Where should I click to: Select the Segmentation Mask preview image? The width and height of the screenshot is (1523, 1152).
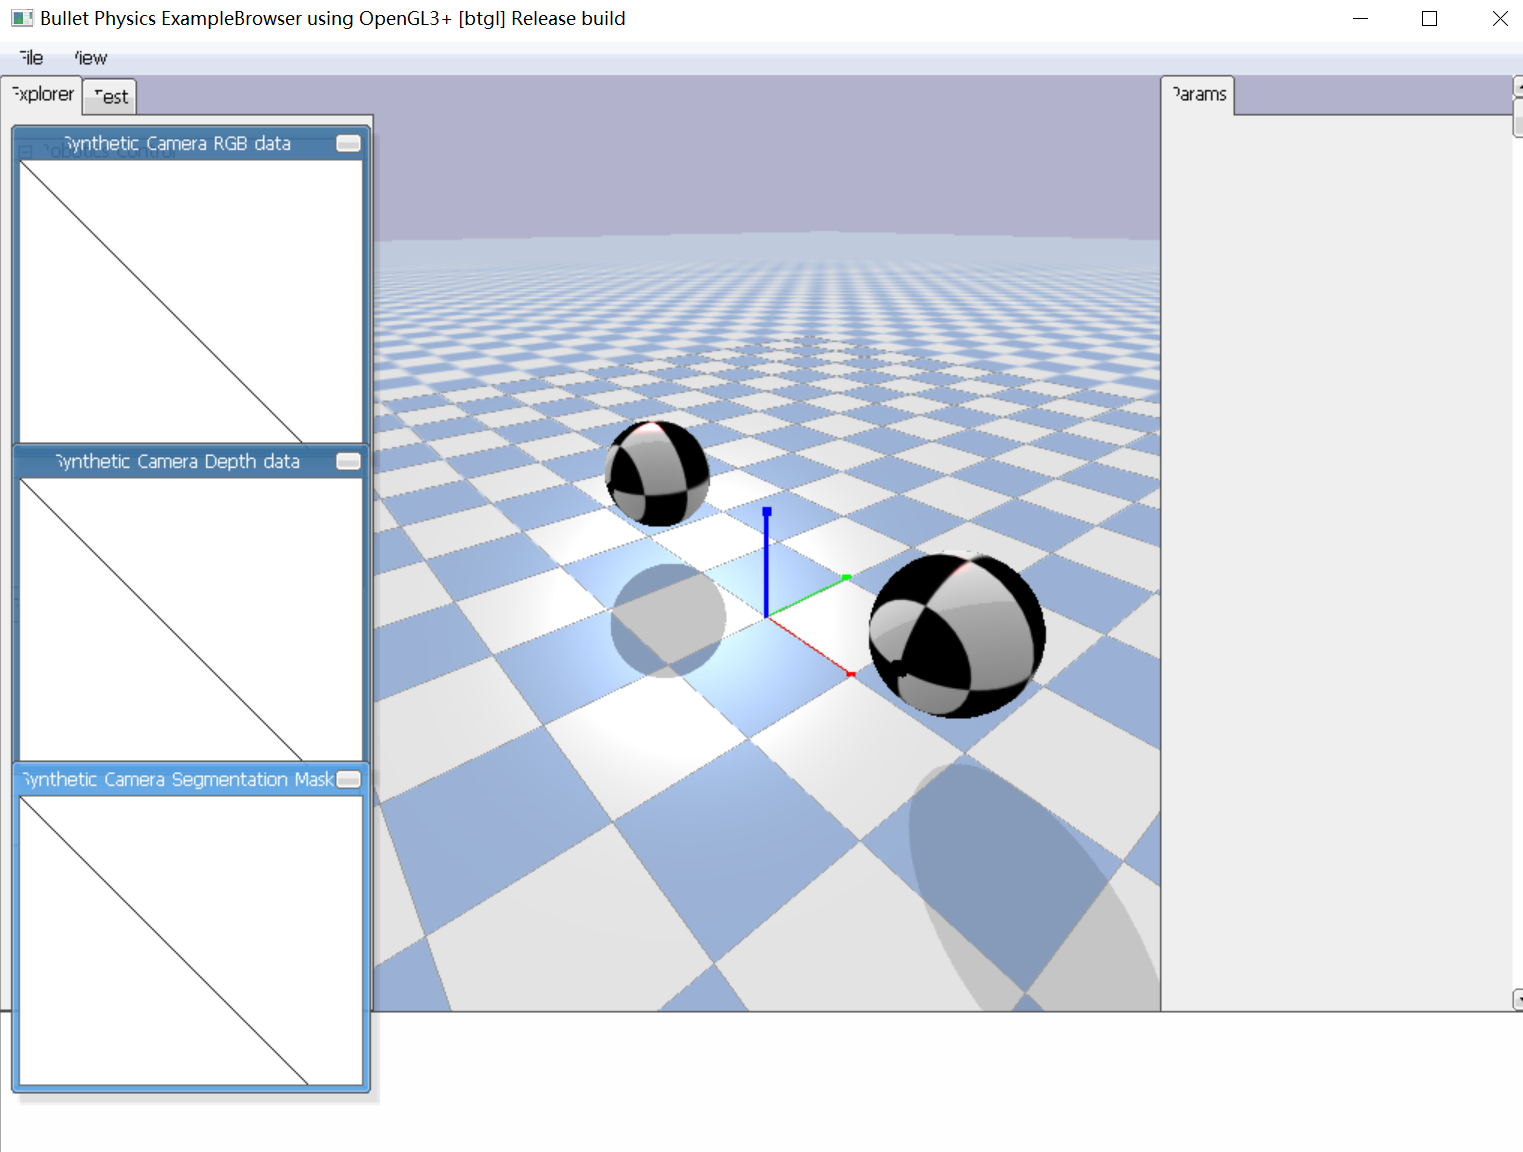pyautogui.click(x=190, y=935)
